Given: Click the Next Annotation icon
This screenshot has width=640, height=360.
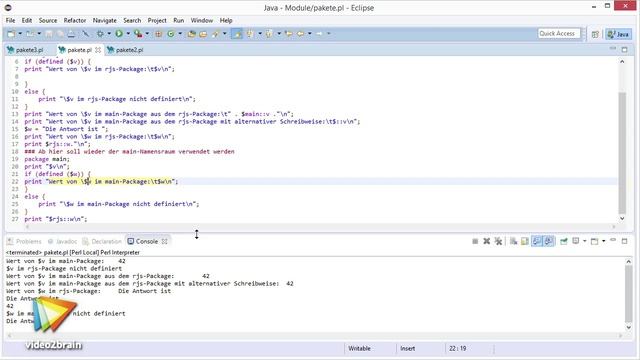Looking at the screenshot, I should (250, 34).
